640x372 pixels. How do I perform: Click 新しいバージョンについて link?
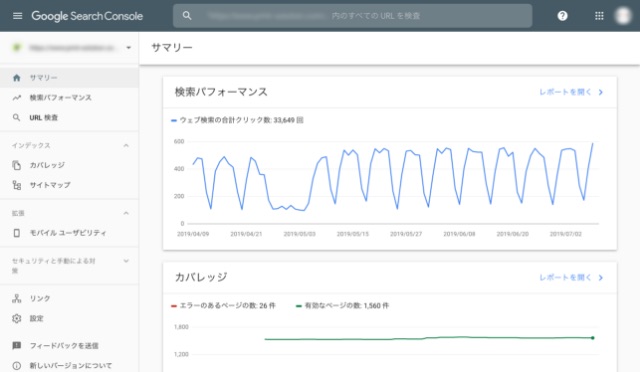(71, 366)
